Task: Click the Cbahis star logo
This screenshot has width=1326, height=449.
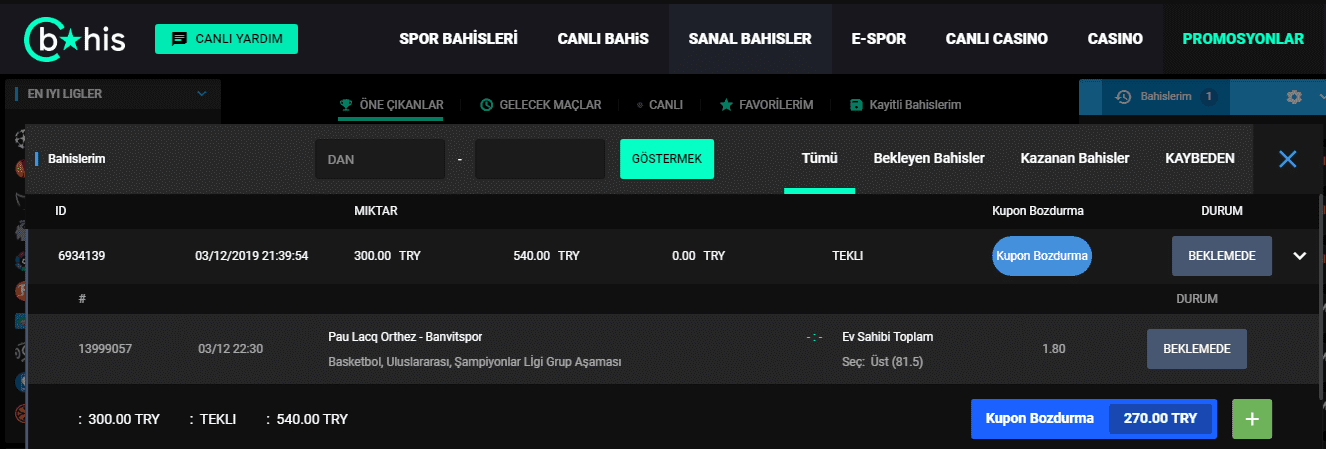Action: [75, 39]
